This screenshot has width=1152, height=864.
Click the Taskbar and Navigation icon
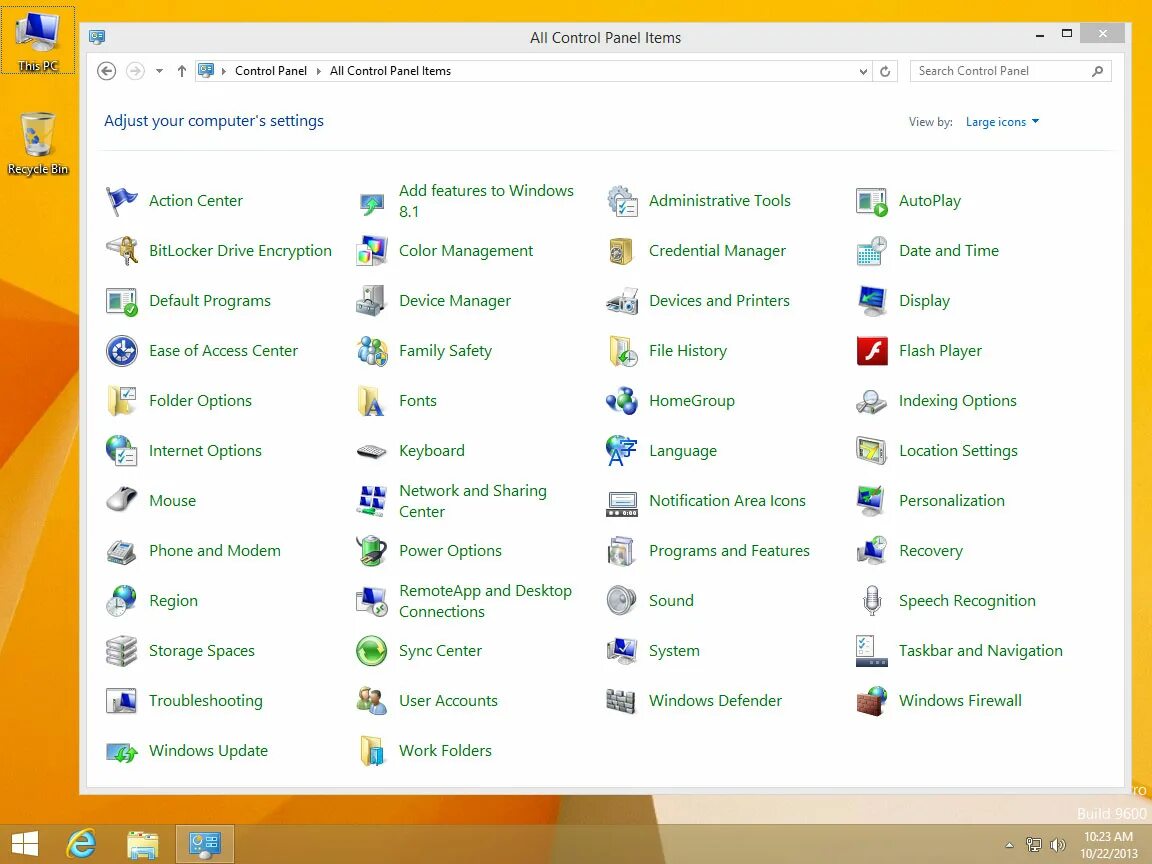pos(872,650)
